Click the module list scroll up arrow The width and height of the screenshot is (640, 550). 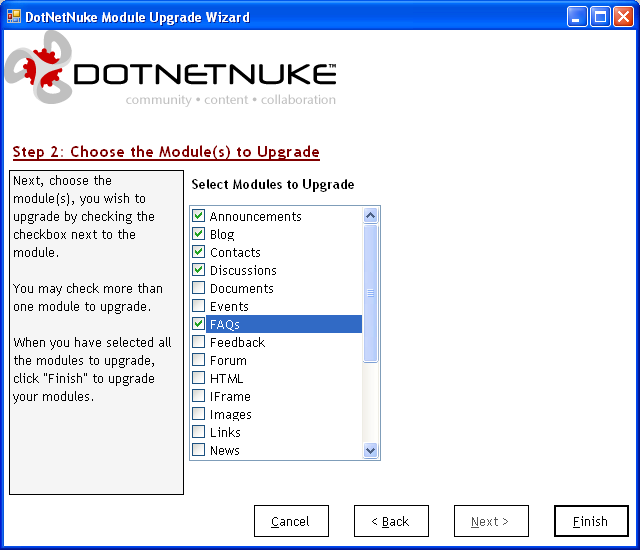click(x=371, y=215)
